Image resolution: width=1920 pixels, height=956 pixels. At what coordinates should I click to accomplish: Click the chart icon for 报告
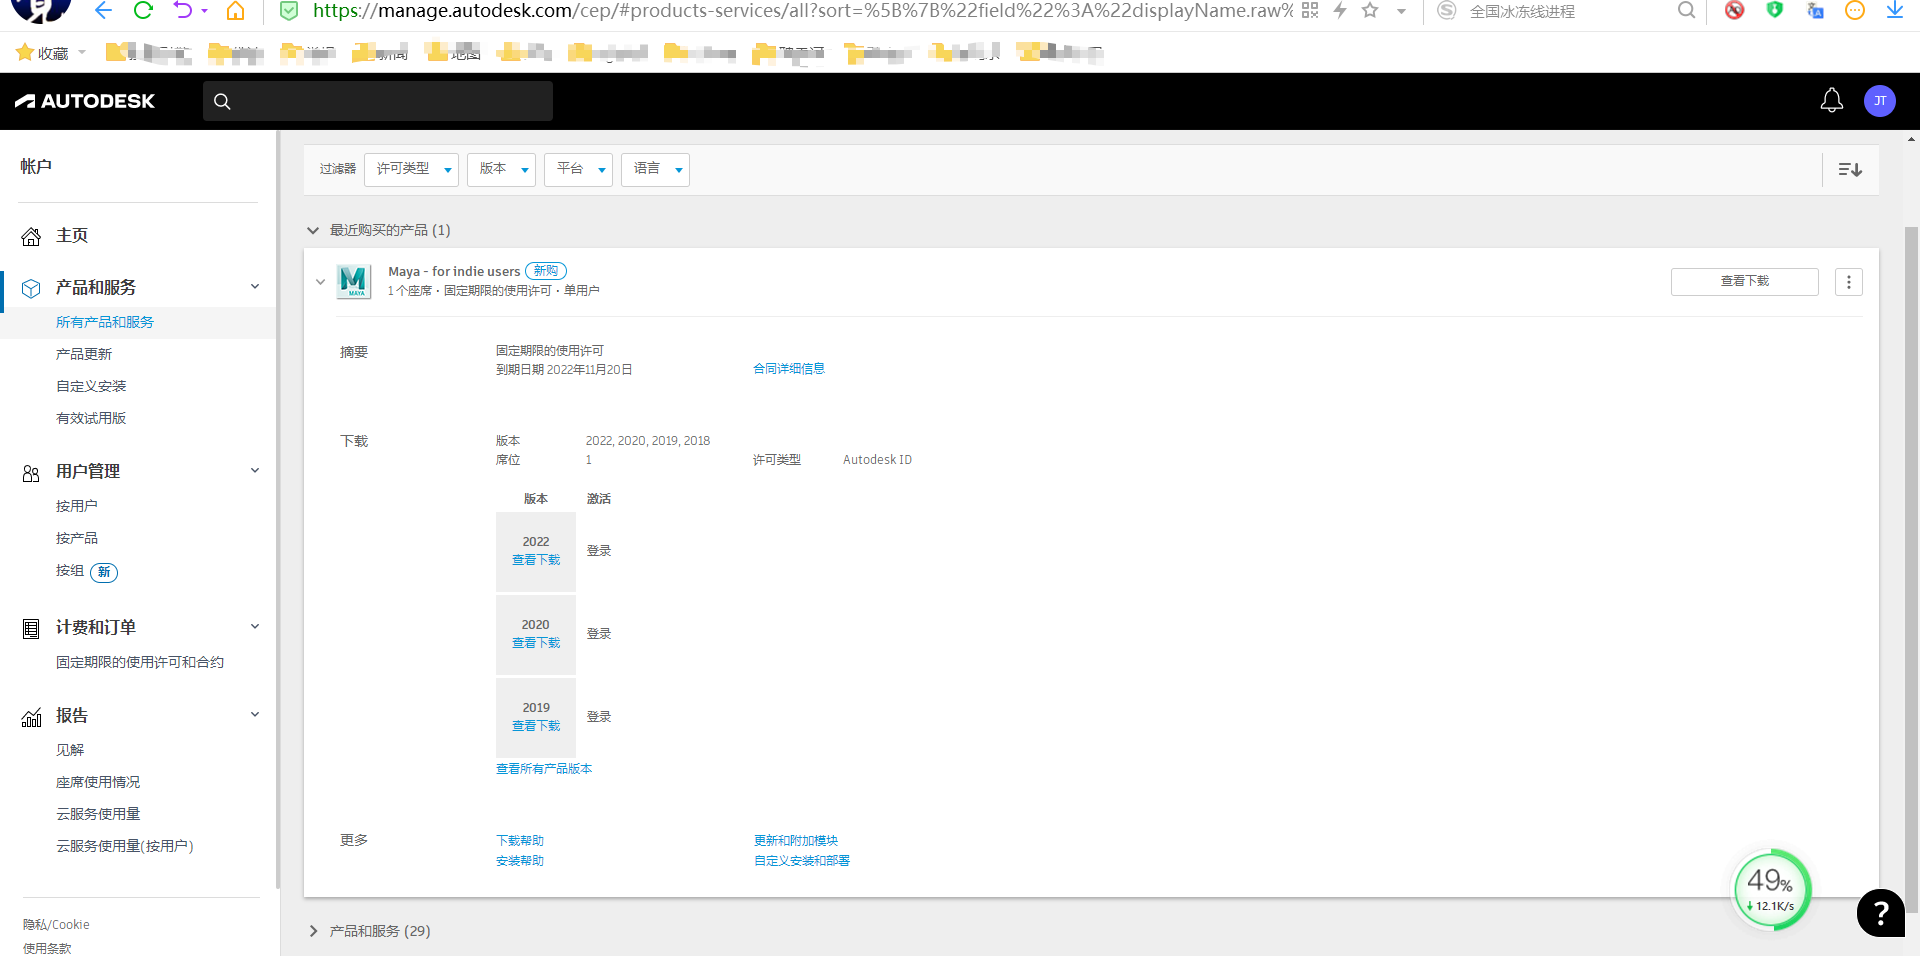tap(31, 717)
